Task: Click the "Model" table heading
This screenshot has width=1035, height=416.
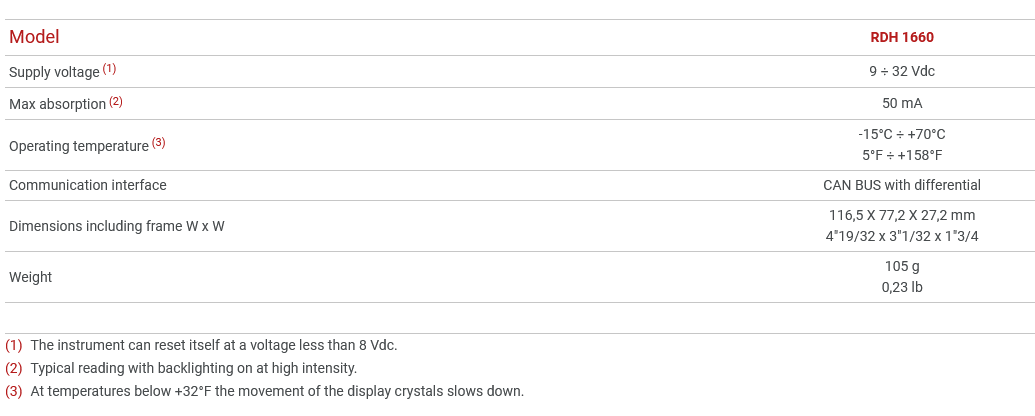Action: 34,37
